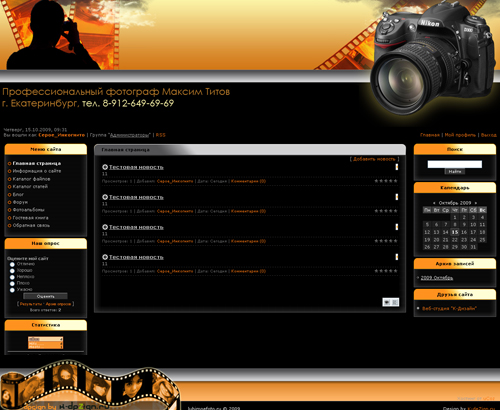
Task: Expand the last Тестовая новость plus icon
Action: point(105,257)
